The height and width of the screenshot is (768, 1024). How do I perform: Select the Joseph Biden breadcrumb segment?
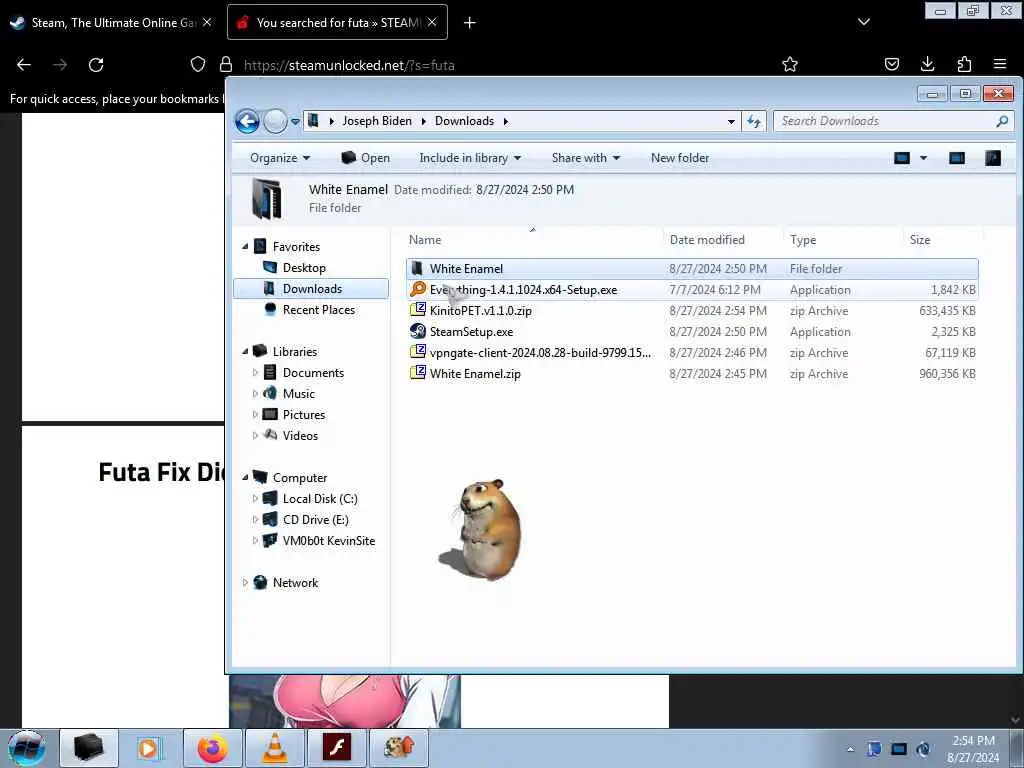pos(377,121)
